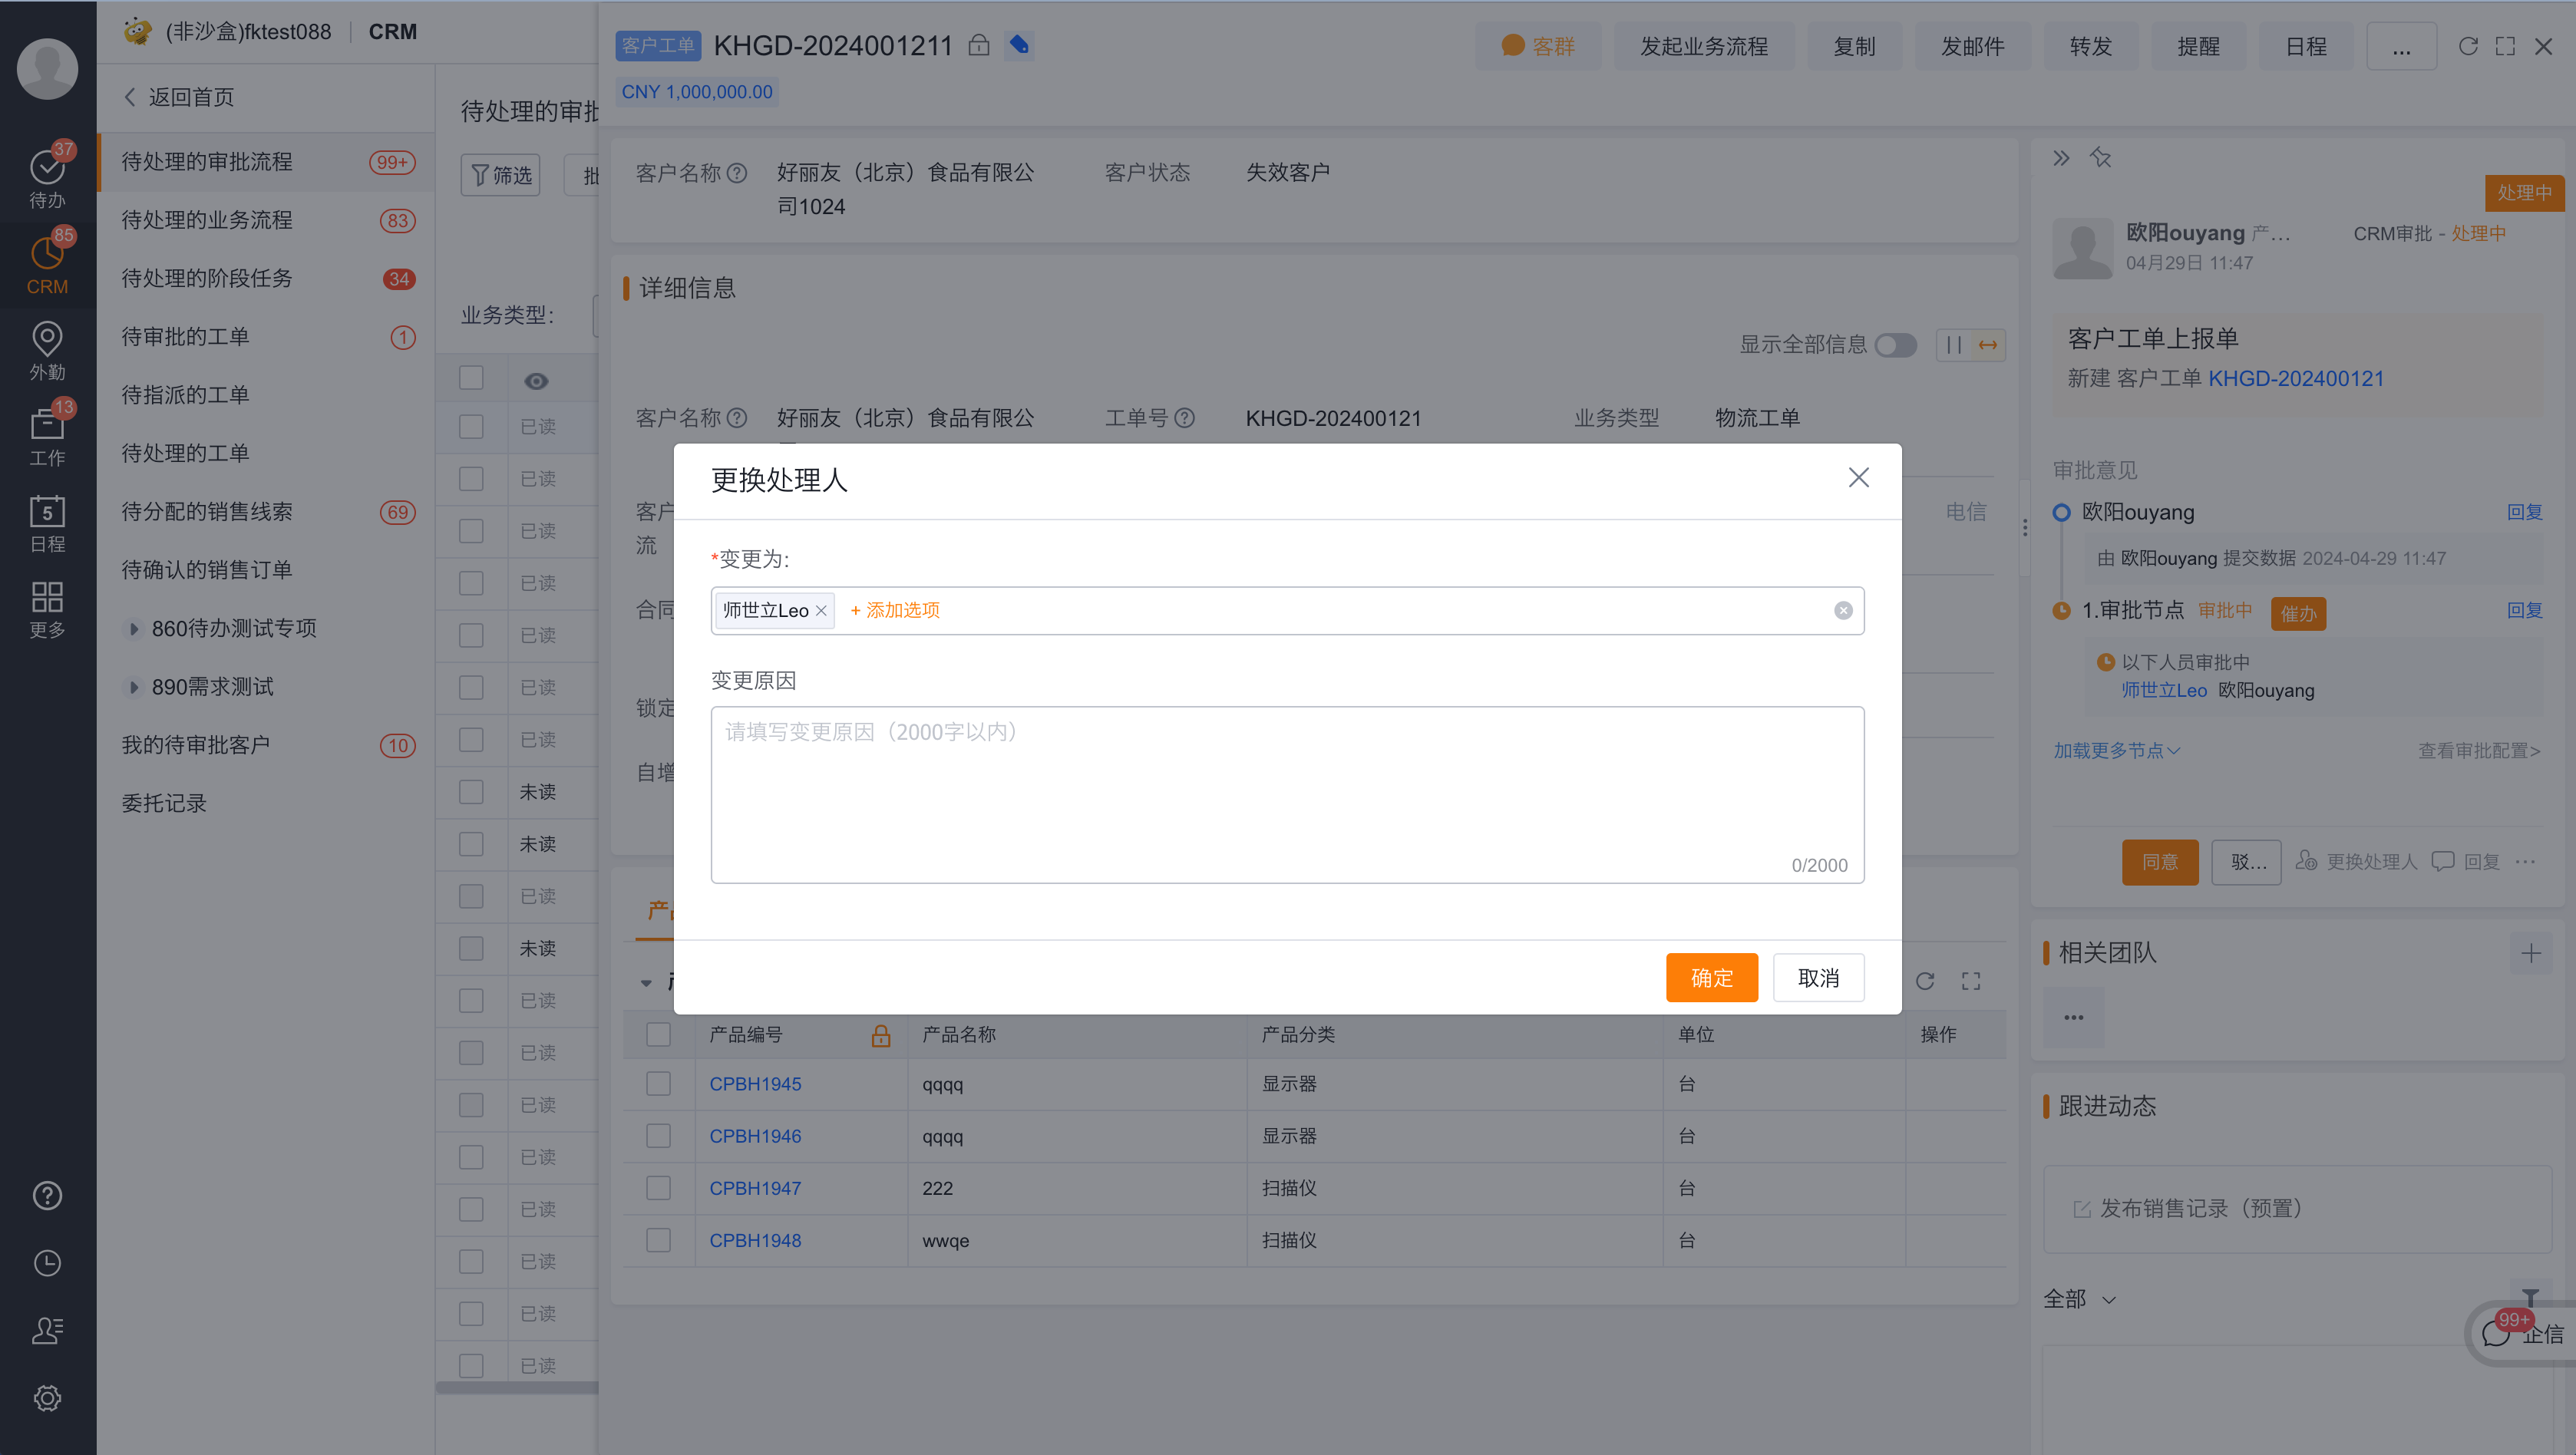Open work order link KHGD-202400121
The height and width of the screenshot is (1455, 2576).
2297,378
